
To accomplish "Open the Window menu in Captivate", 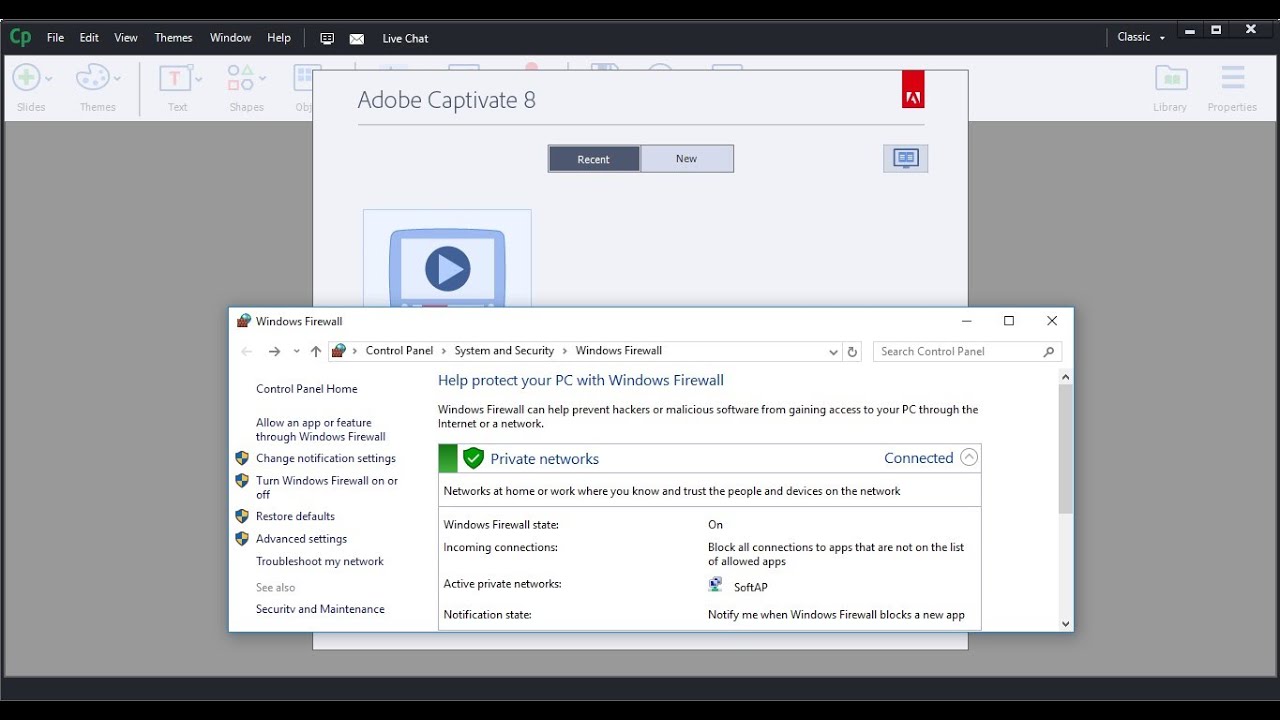I will pos(230,38).
